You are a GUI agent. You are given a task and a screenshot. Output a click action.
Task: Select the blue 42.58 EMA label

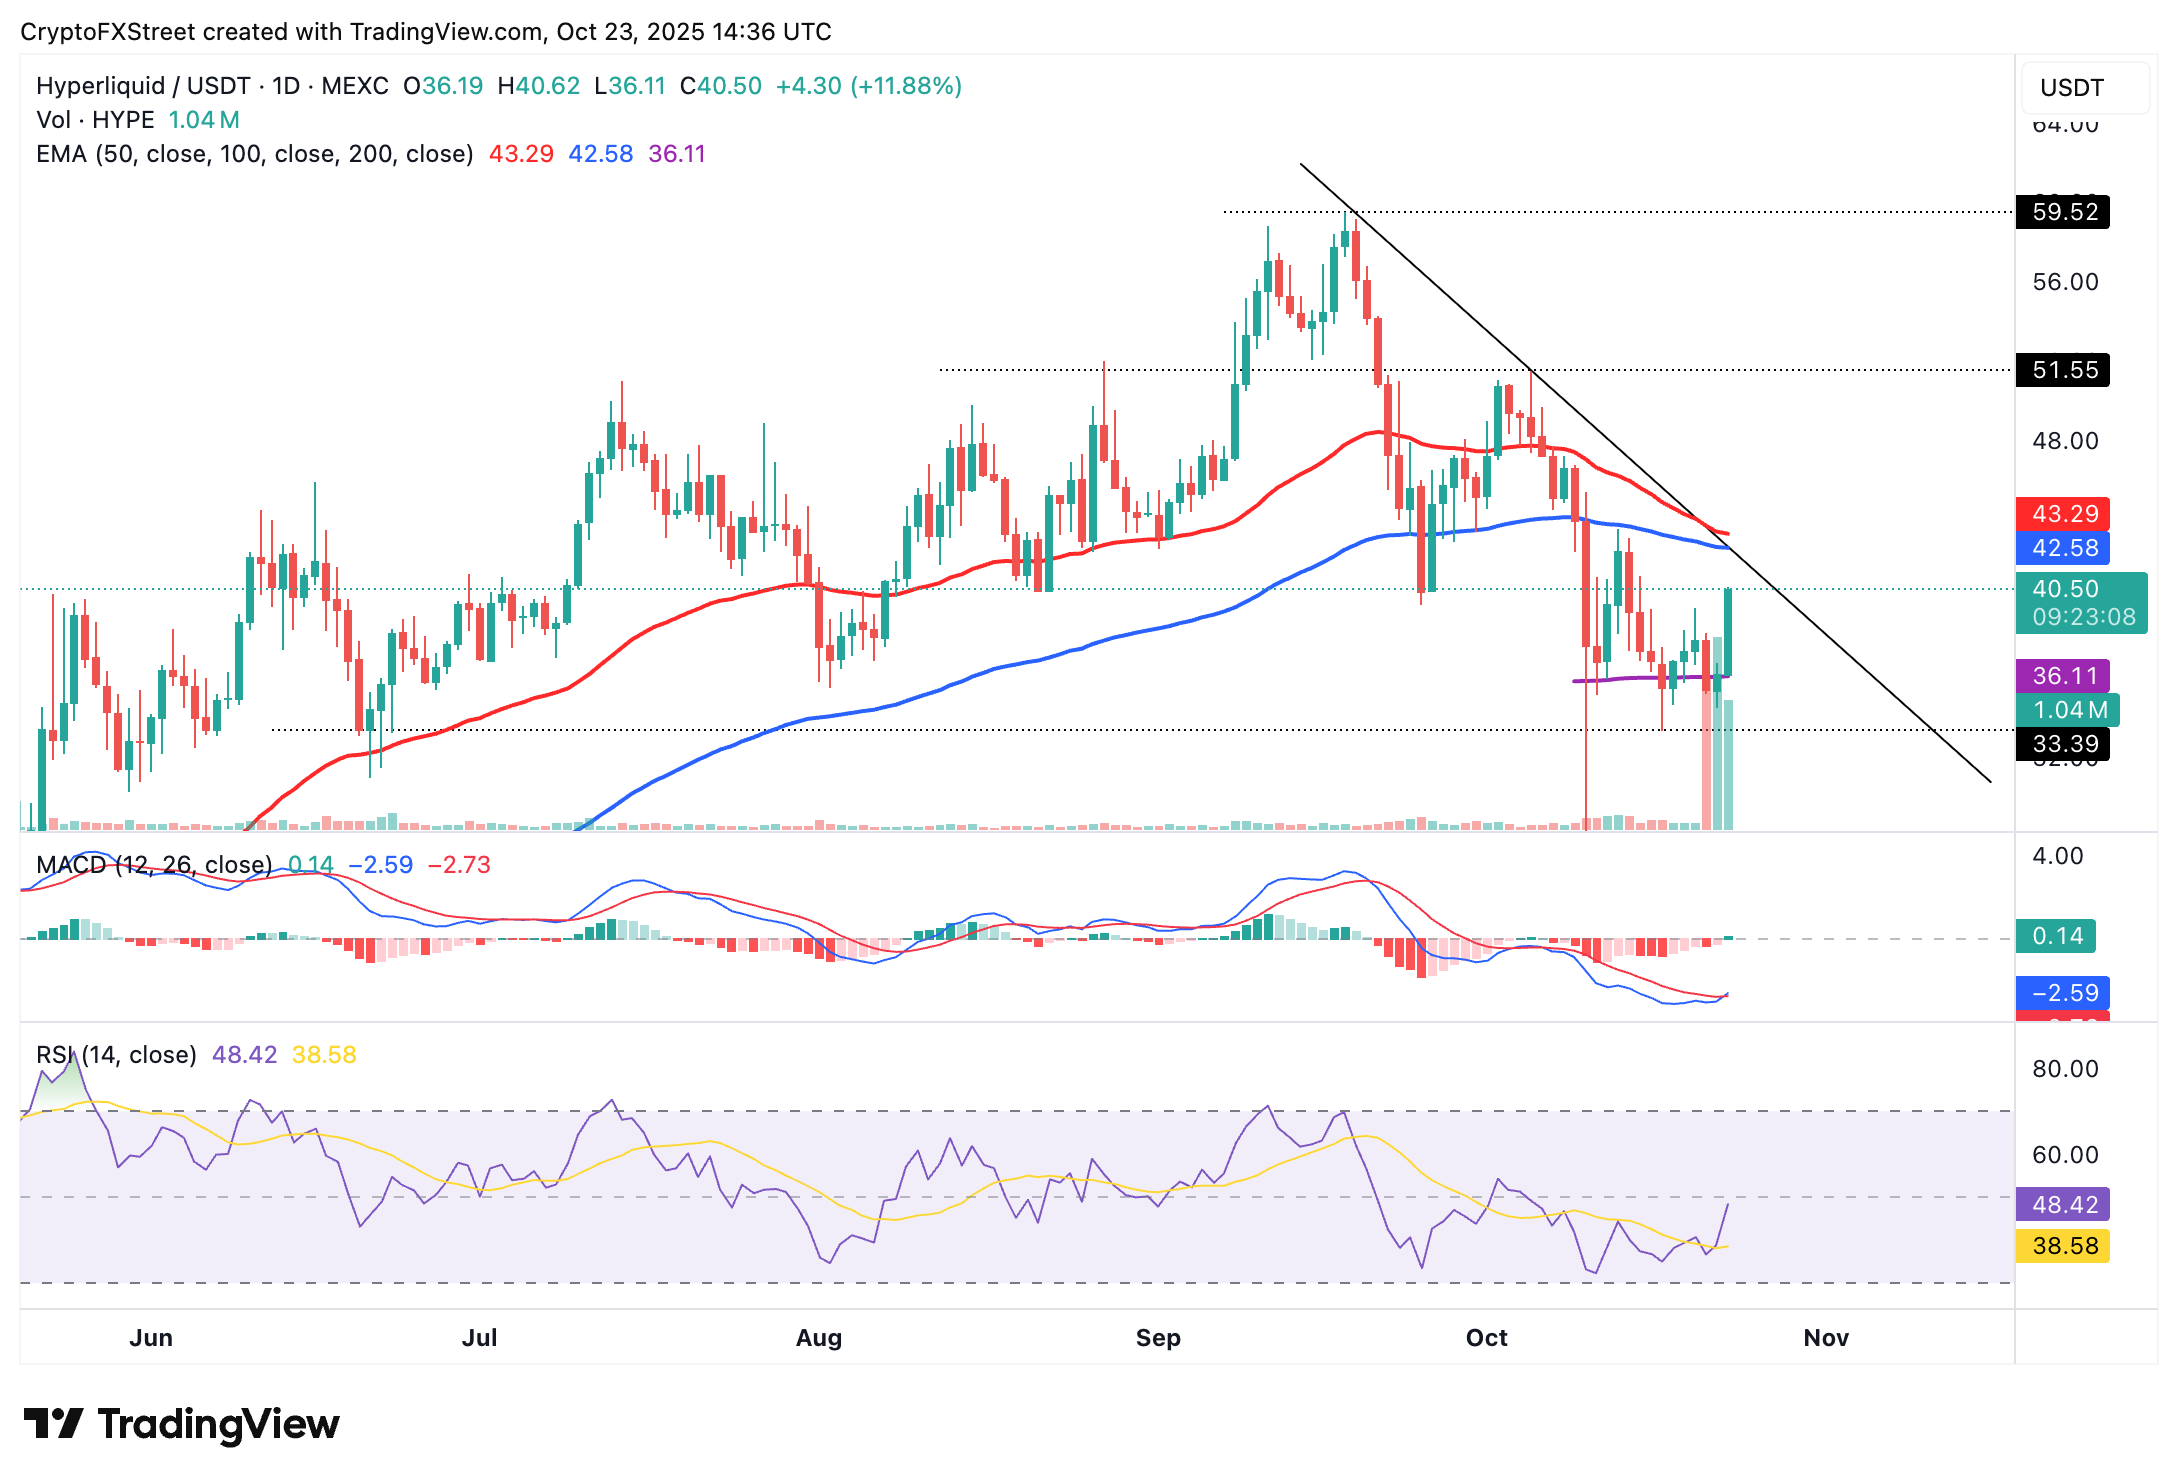[x=2063, y=548]
